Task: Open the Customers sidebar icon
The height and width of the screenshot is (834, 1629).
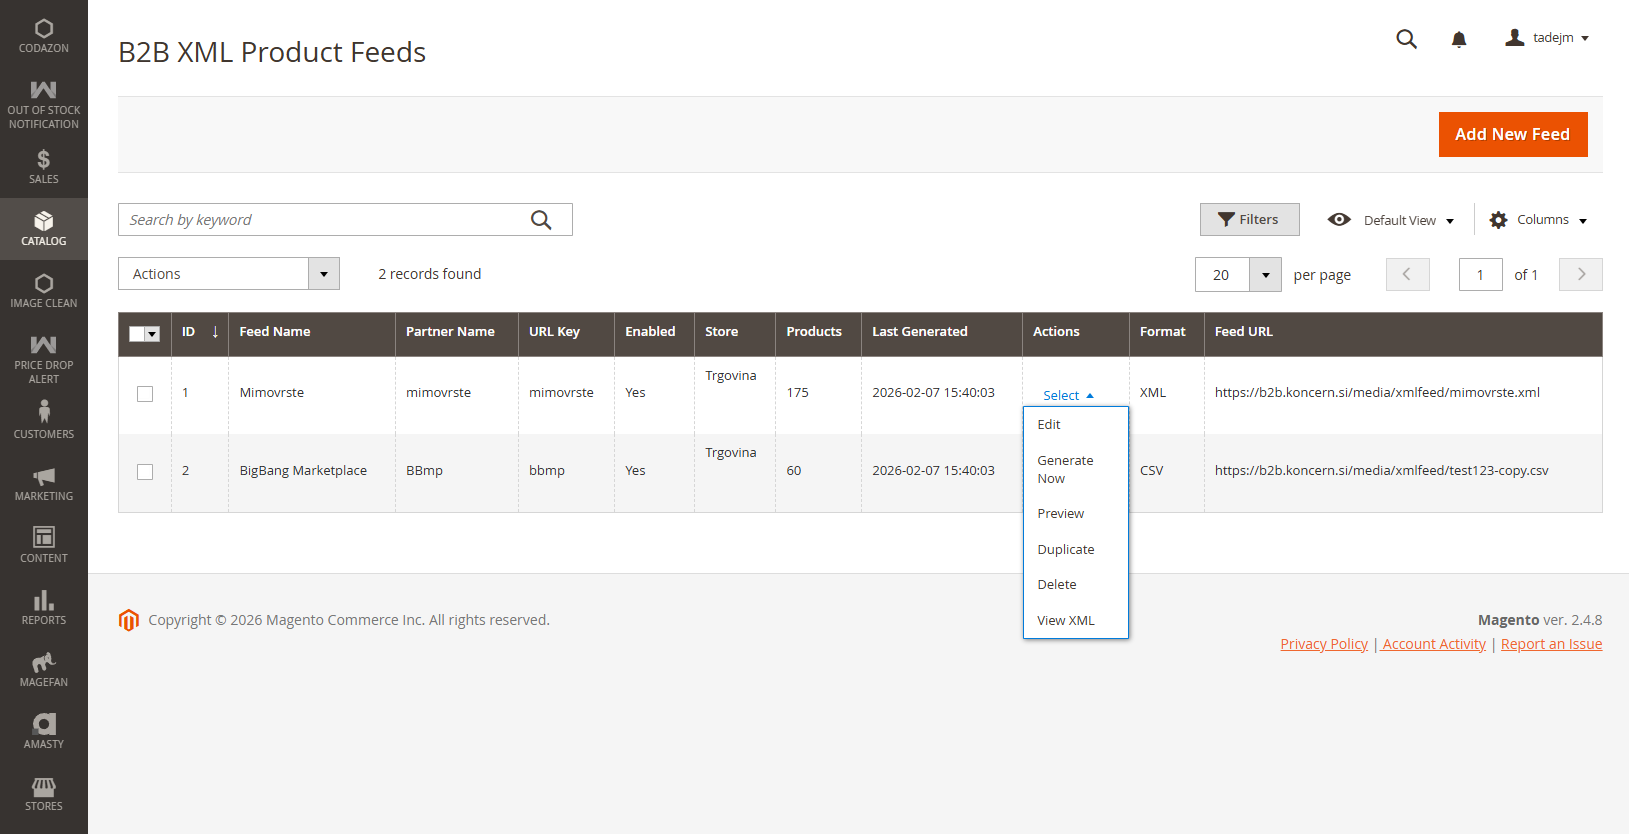Action: [x=43, y=420]
